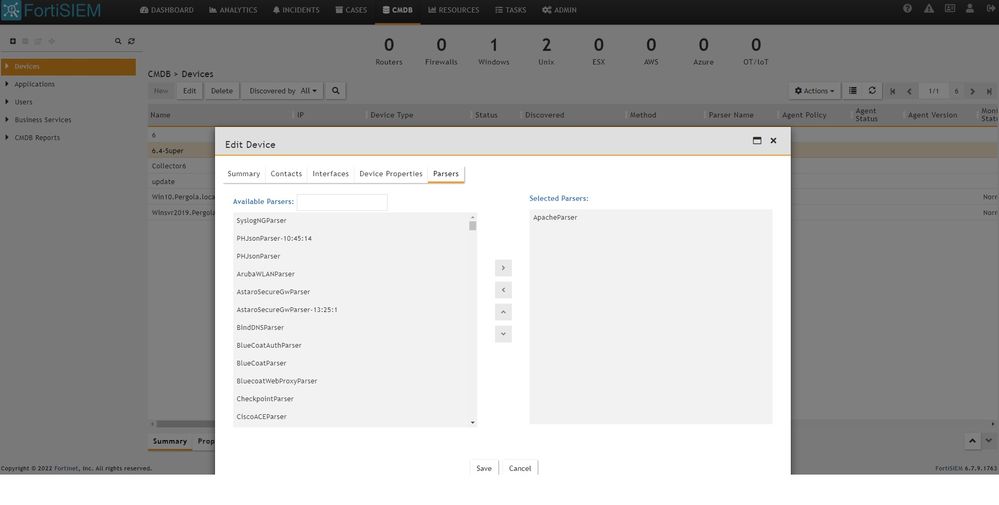Switch to the Interfaces tab

point(330,174)
